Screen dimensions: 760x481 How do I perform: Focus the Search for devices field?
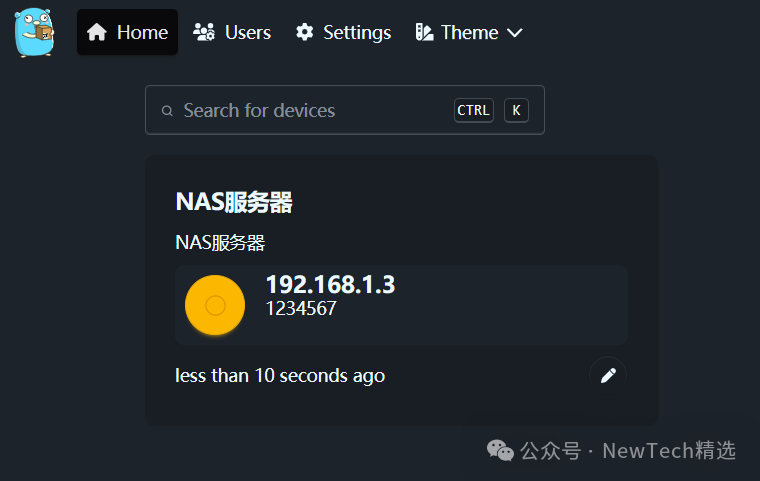(300, 110)
